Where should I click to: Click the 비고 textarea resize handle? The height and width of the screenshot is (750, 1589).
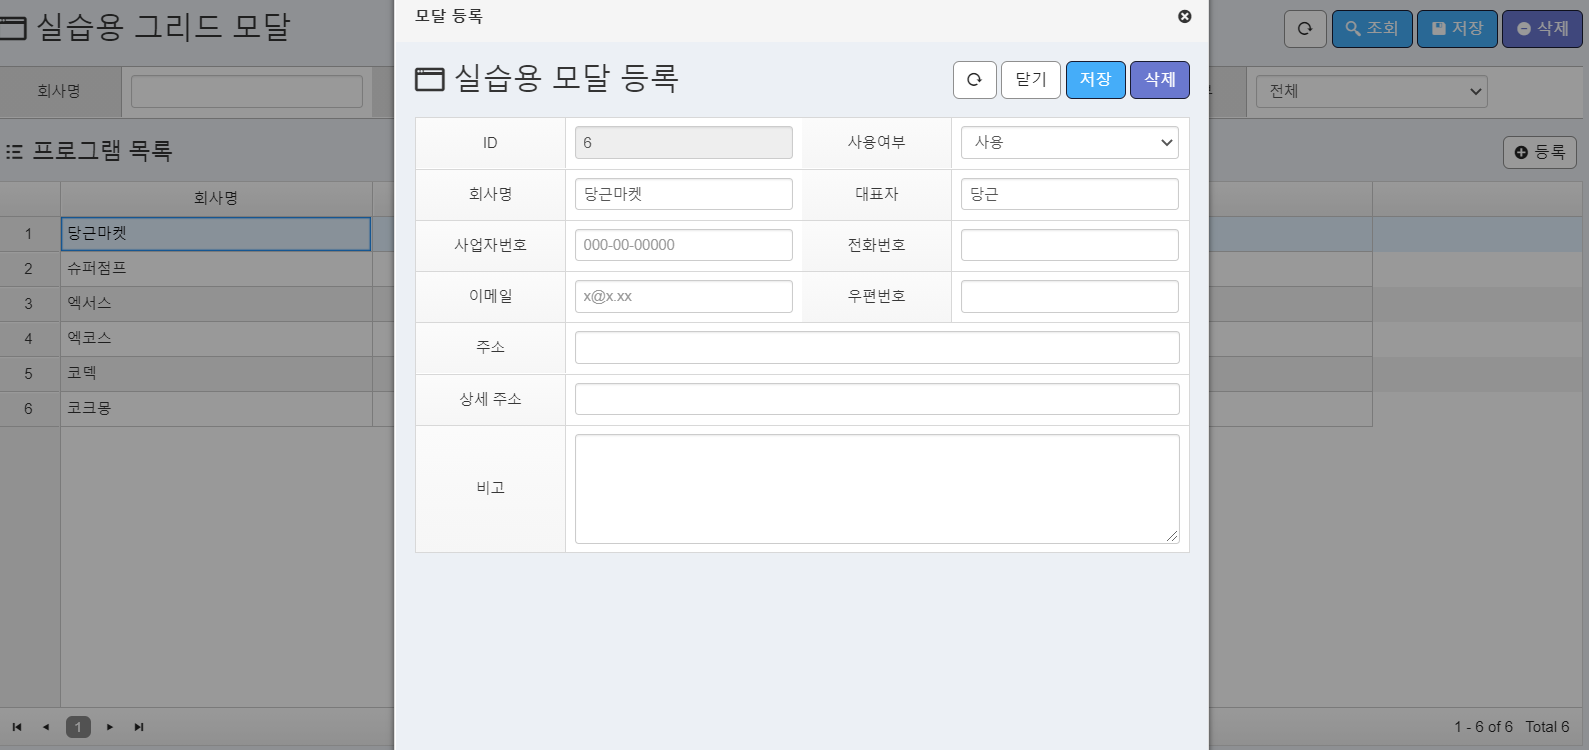(x=1172, y=536)
